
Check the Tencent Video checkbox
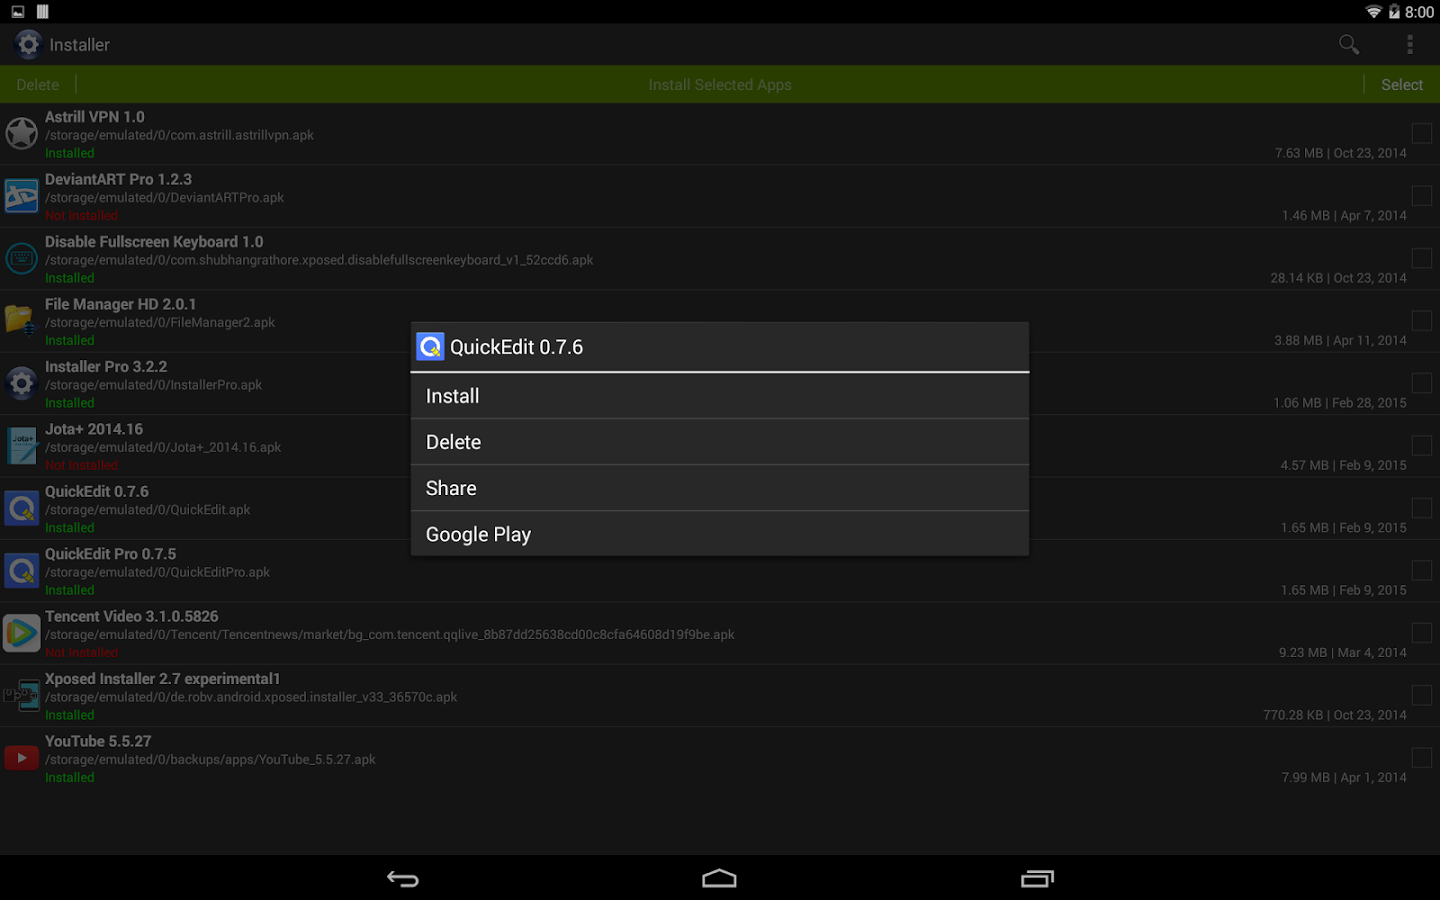(1421, 633)
